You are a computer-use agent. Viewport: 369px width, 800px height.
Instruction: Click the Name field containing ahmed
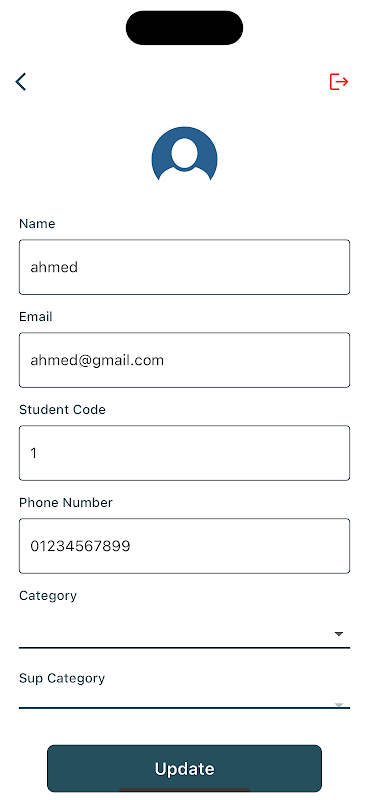[x=184, y=267]
